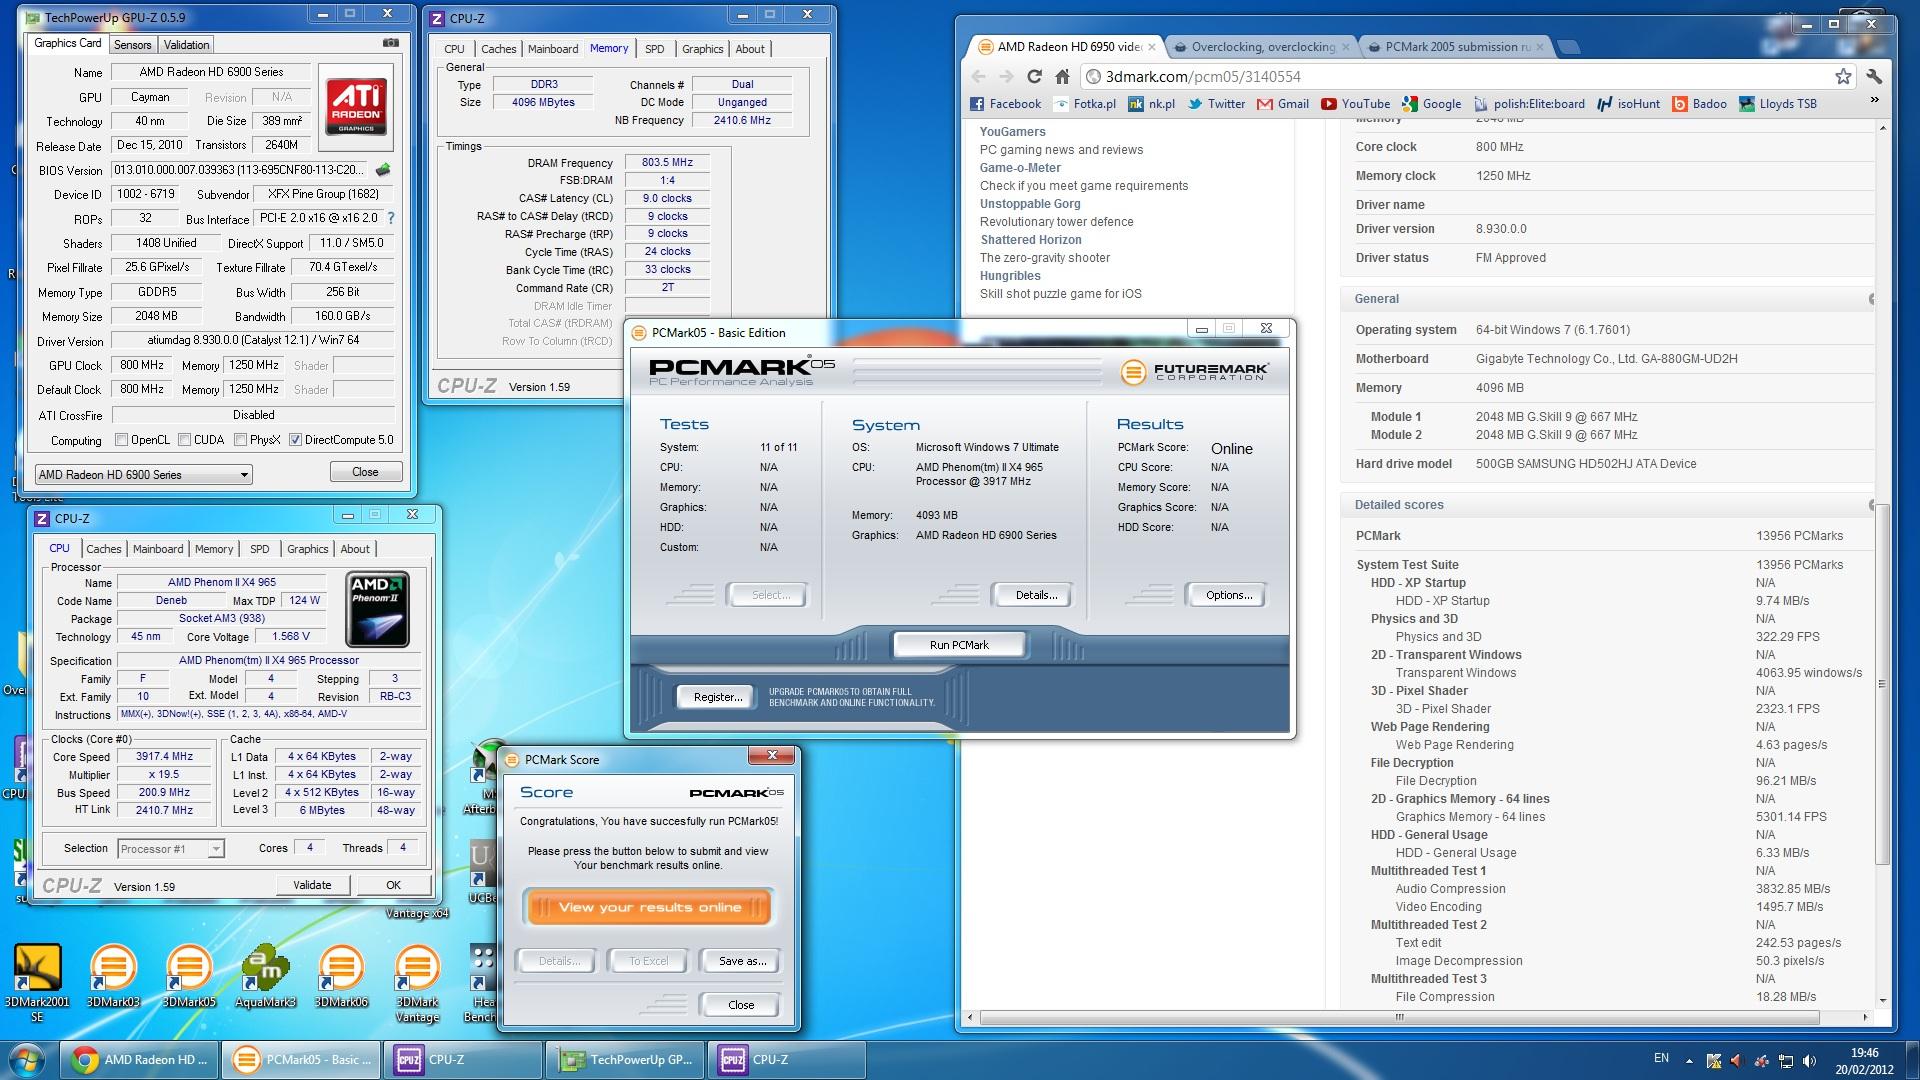The width and height of the screenshot is (1920, 1080).
Task: Enable the OpenCL checkbox
Action: click(121, 440)
